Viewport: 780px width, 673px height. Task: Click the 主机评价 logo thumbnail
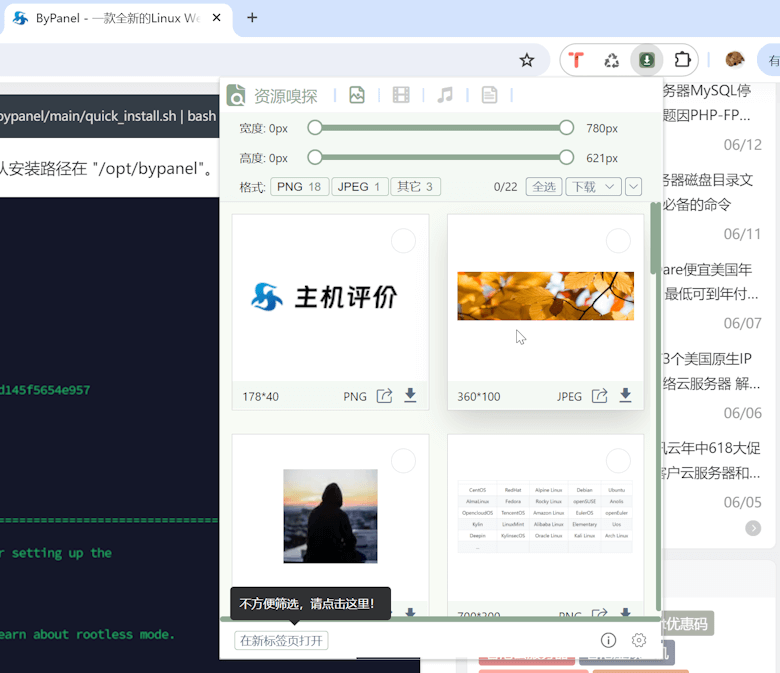pos(324,297)
